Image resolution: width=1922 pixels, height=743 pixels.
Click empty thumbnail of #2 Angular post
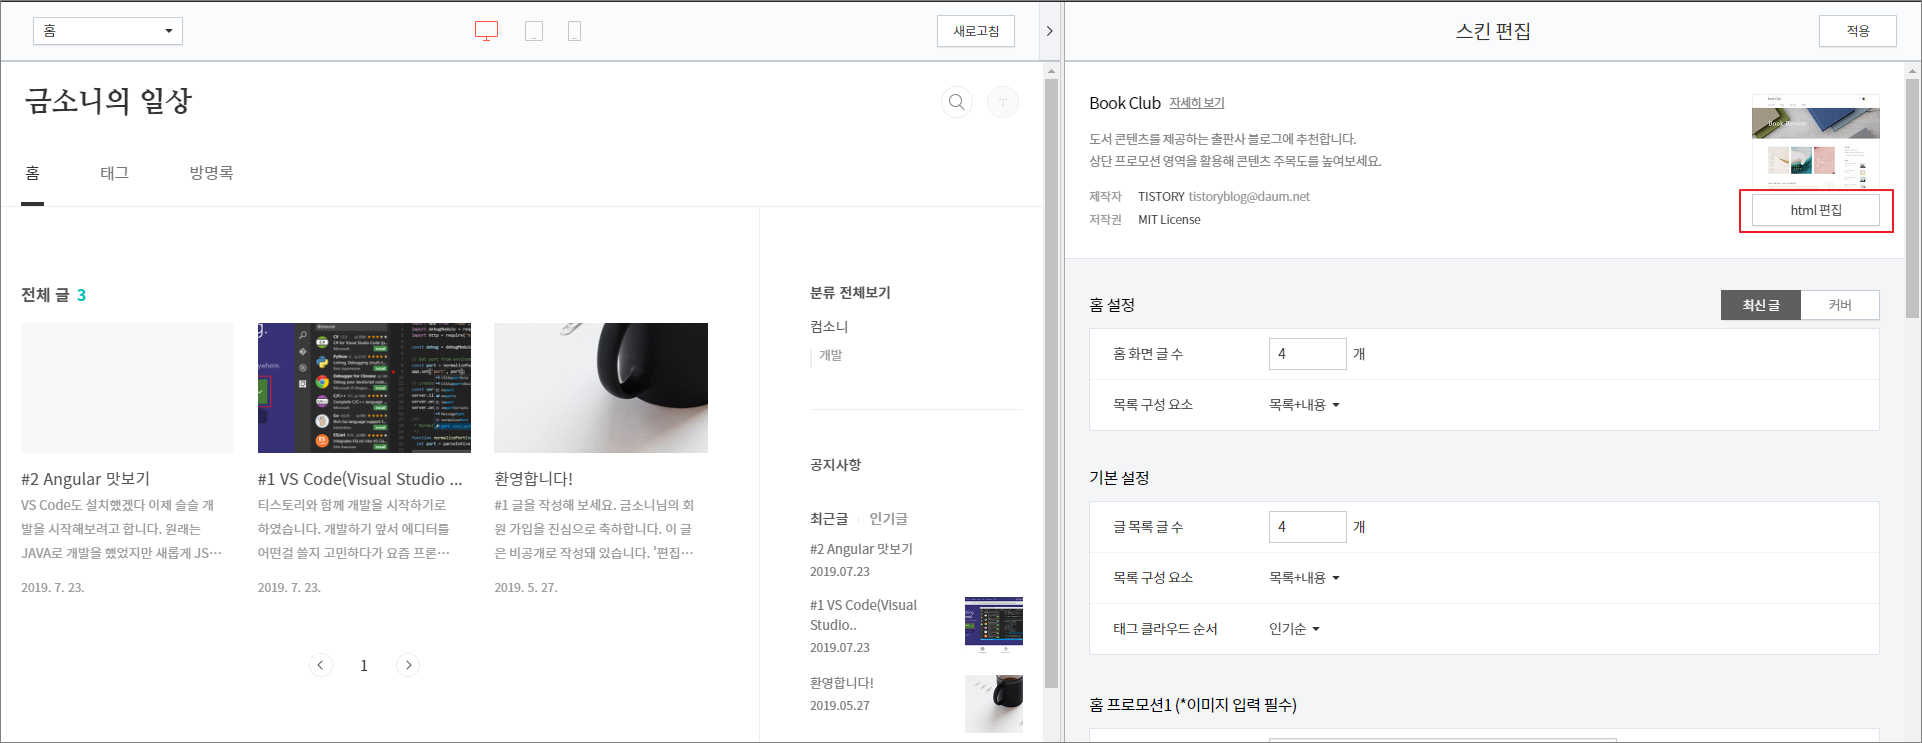[x=127, y=388]
